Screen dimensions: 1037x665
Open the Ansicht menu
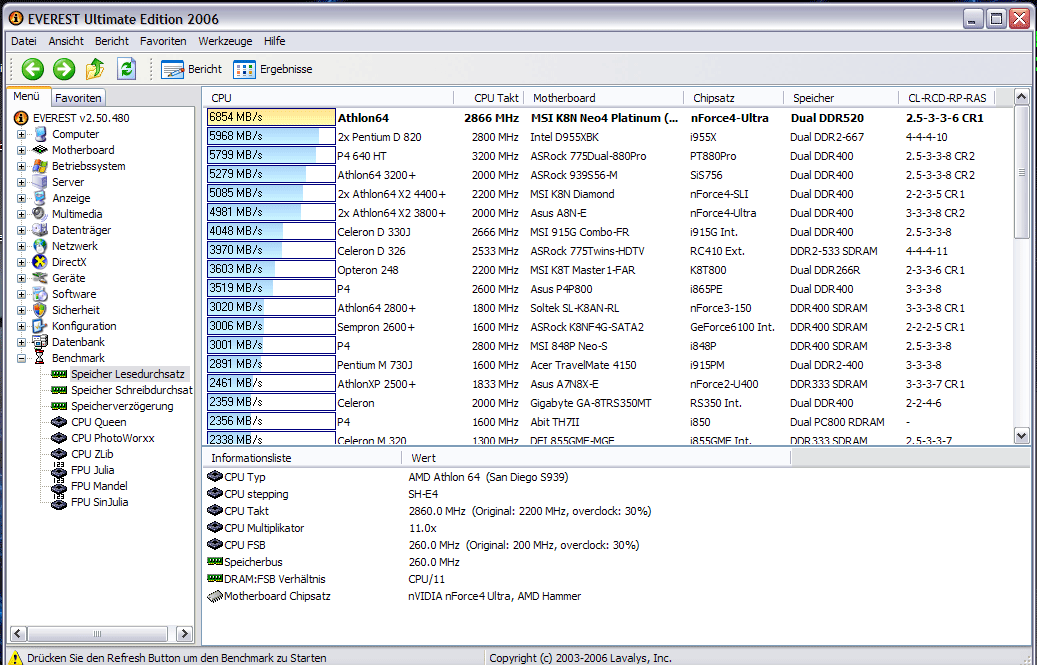point(66,41)
